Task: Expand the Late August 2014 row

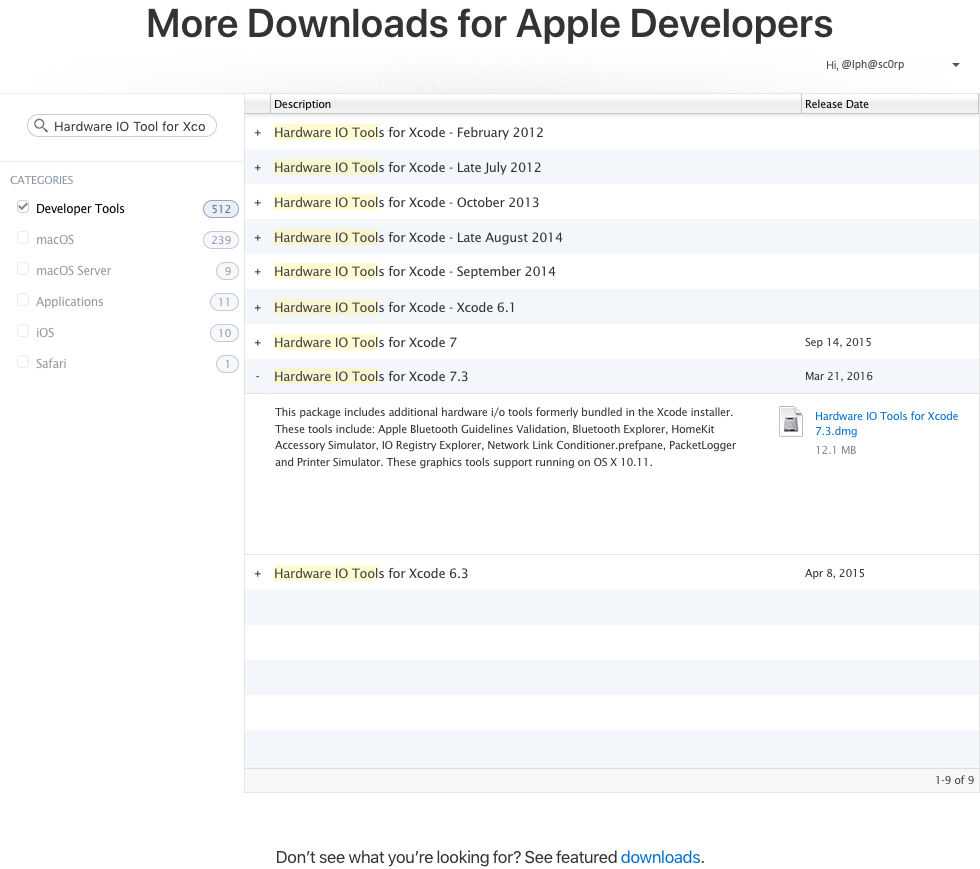Action: pyautogui.click(x=258, y=238)
